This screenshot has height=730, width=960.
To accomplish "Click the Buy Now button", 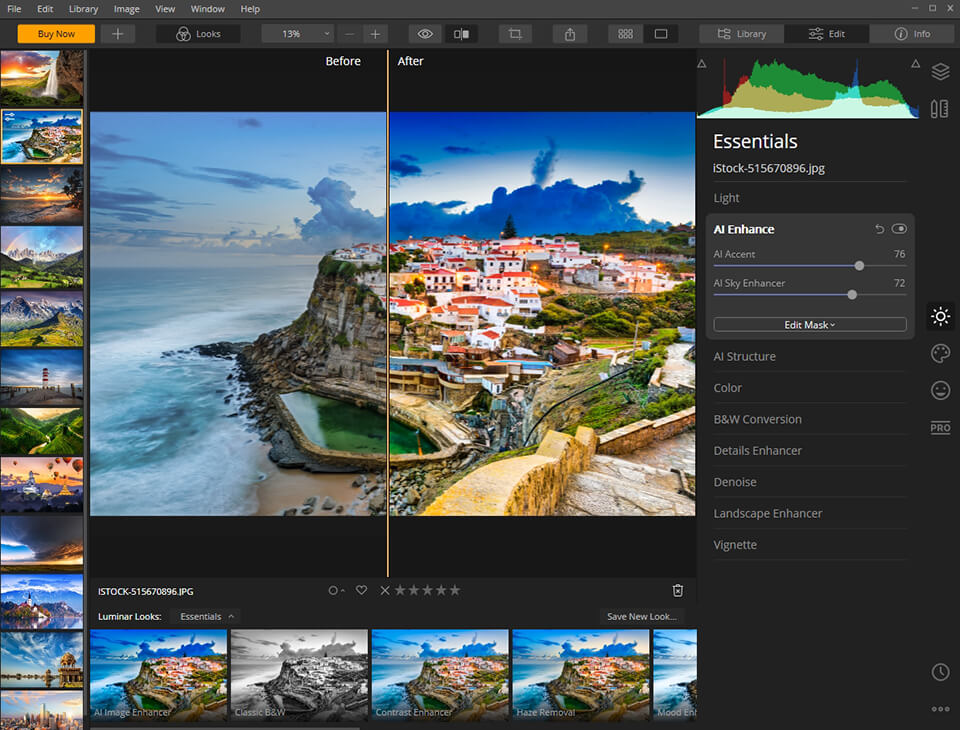I will pos(55,33).
